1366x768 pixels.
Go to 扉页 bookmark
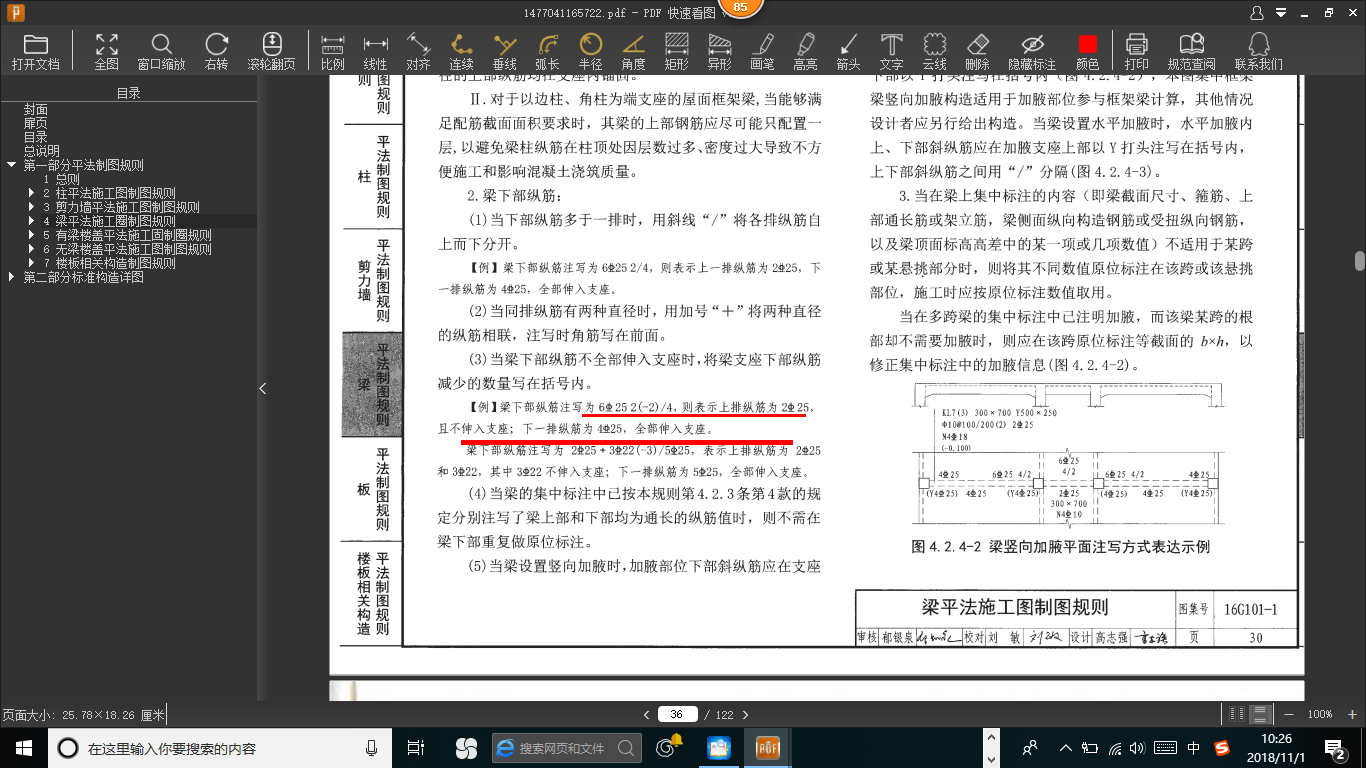(36, 123)
